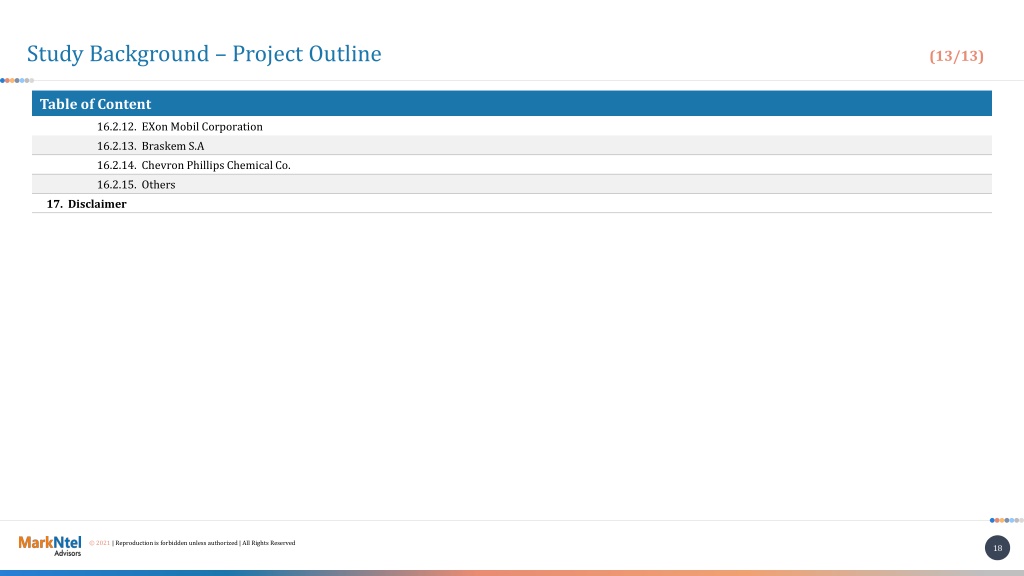Select the slide title 'Study Background – Project Outline'
The width and height of the screenshot is (1024, 576).
point(204,54)
